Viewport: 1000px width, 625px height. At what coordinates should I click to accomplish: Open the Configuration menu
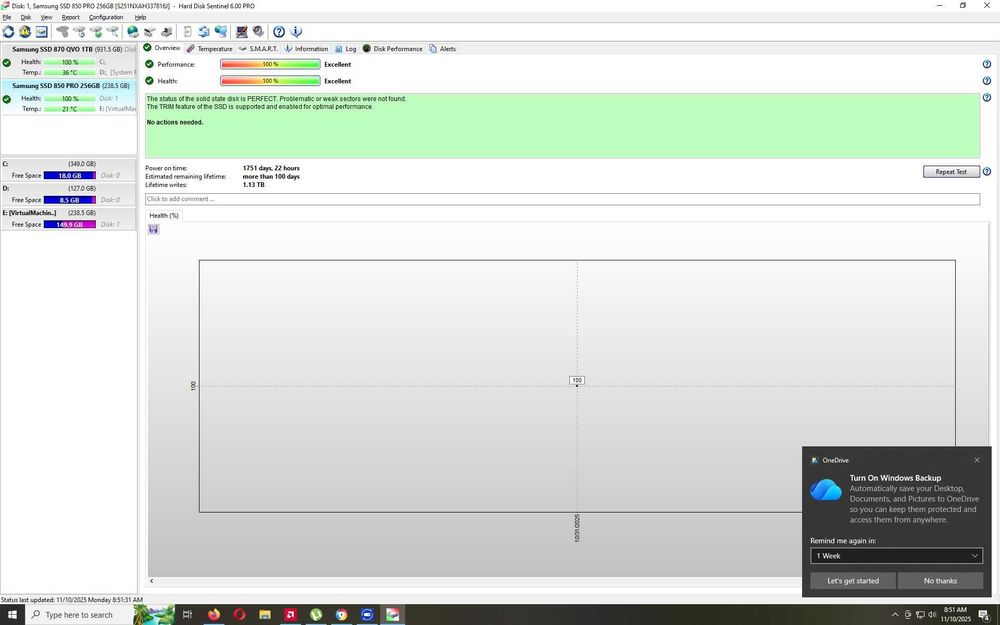pos(106,17)
